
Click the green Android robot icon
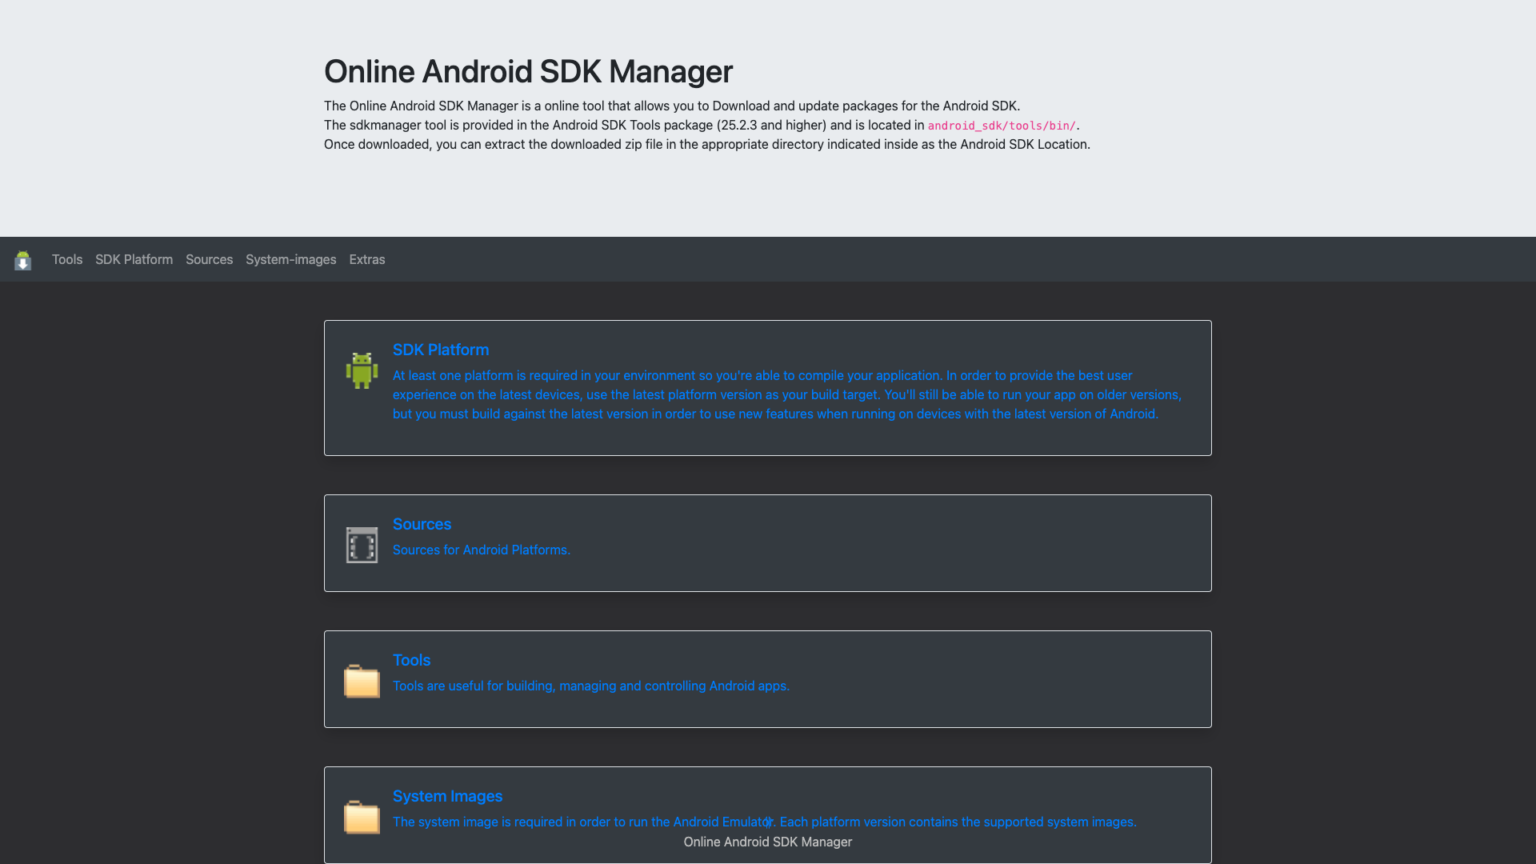(x=362, y=370)
